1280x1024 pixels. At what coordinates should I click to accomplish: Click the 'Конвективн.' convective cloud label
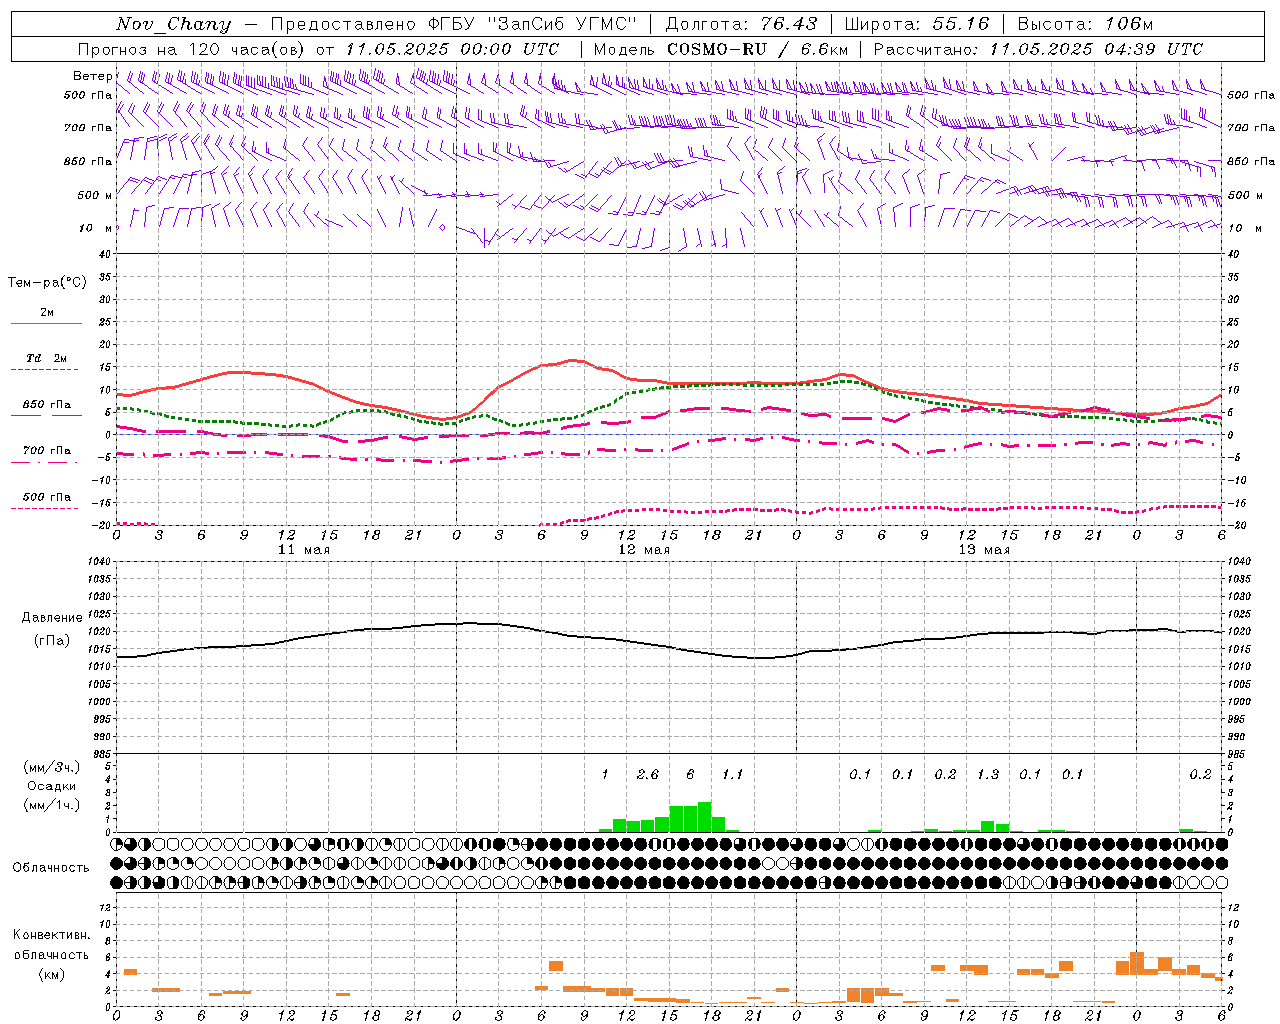click(52, 935)
